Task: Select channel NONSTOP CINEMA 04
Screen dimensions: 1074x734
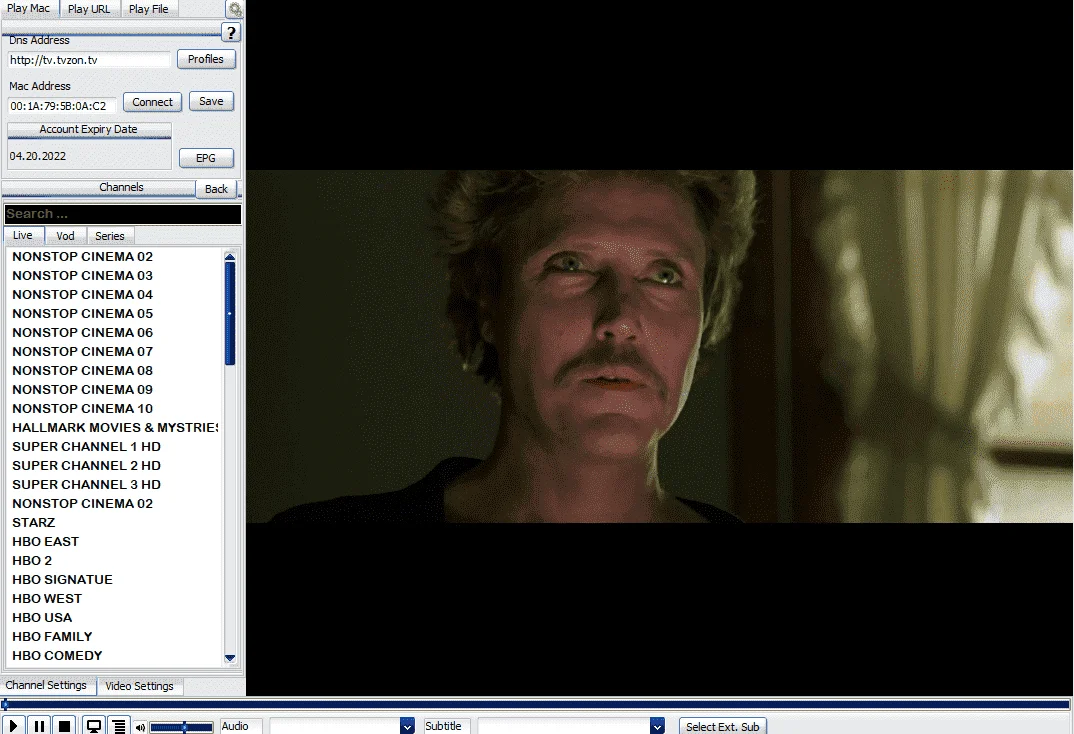Action: 82,295
